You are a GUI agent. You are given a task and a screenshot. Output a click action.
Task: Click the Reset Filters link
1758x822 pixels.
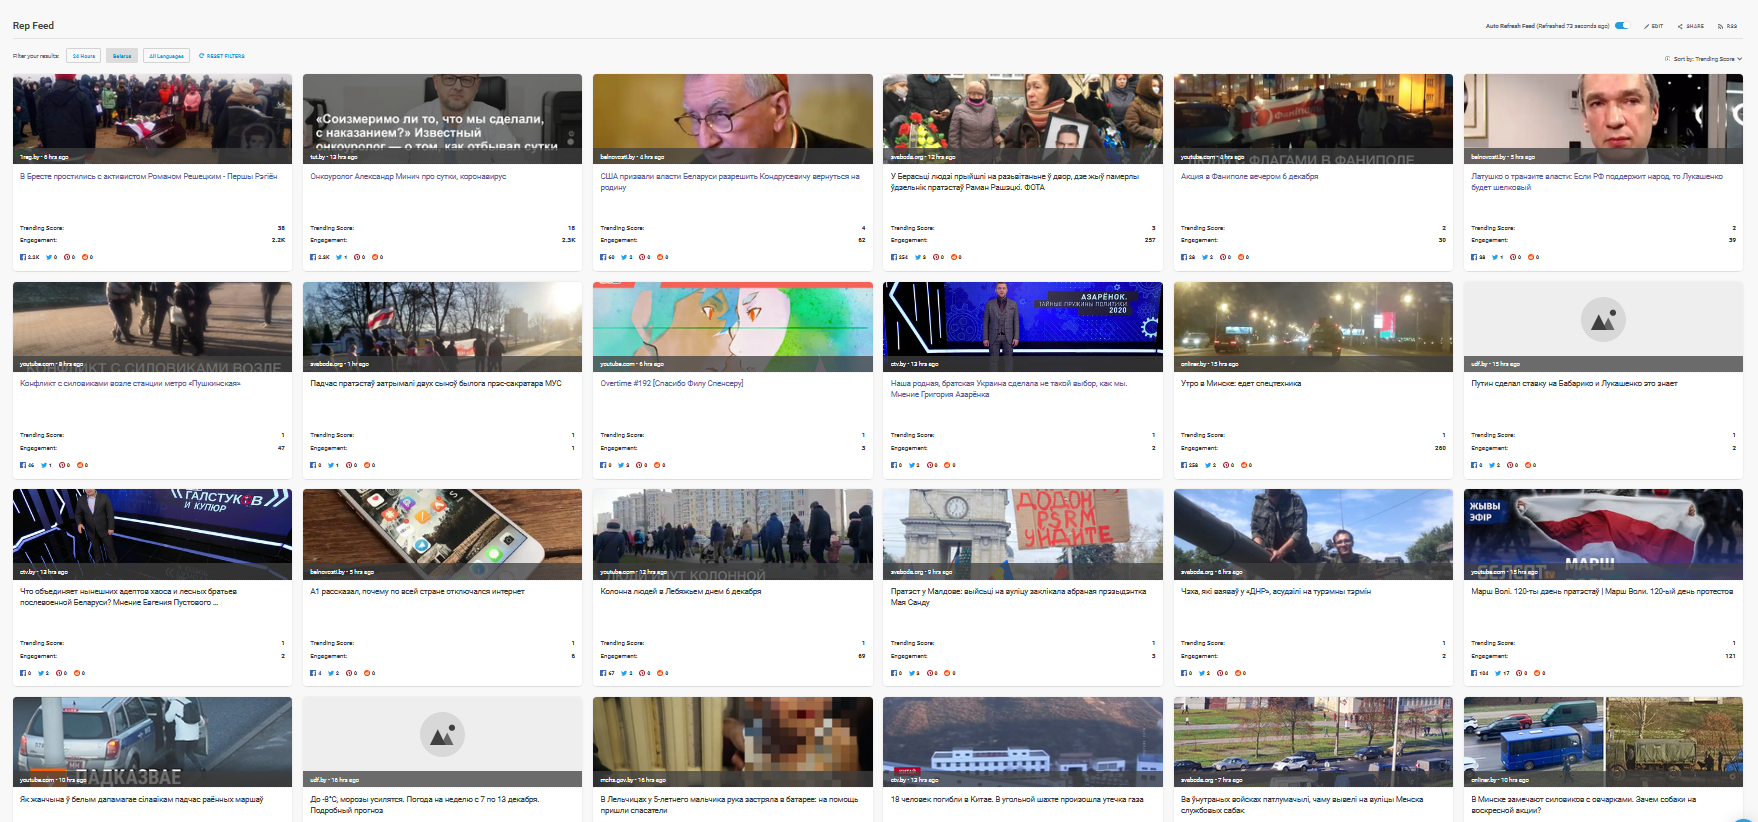[x=222, y=56]
